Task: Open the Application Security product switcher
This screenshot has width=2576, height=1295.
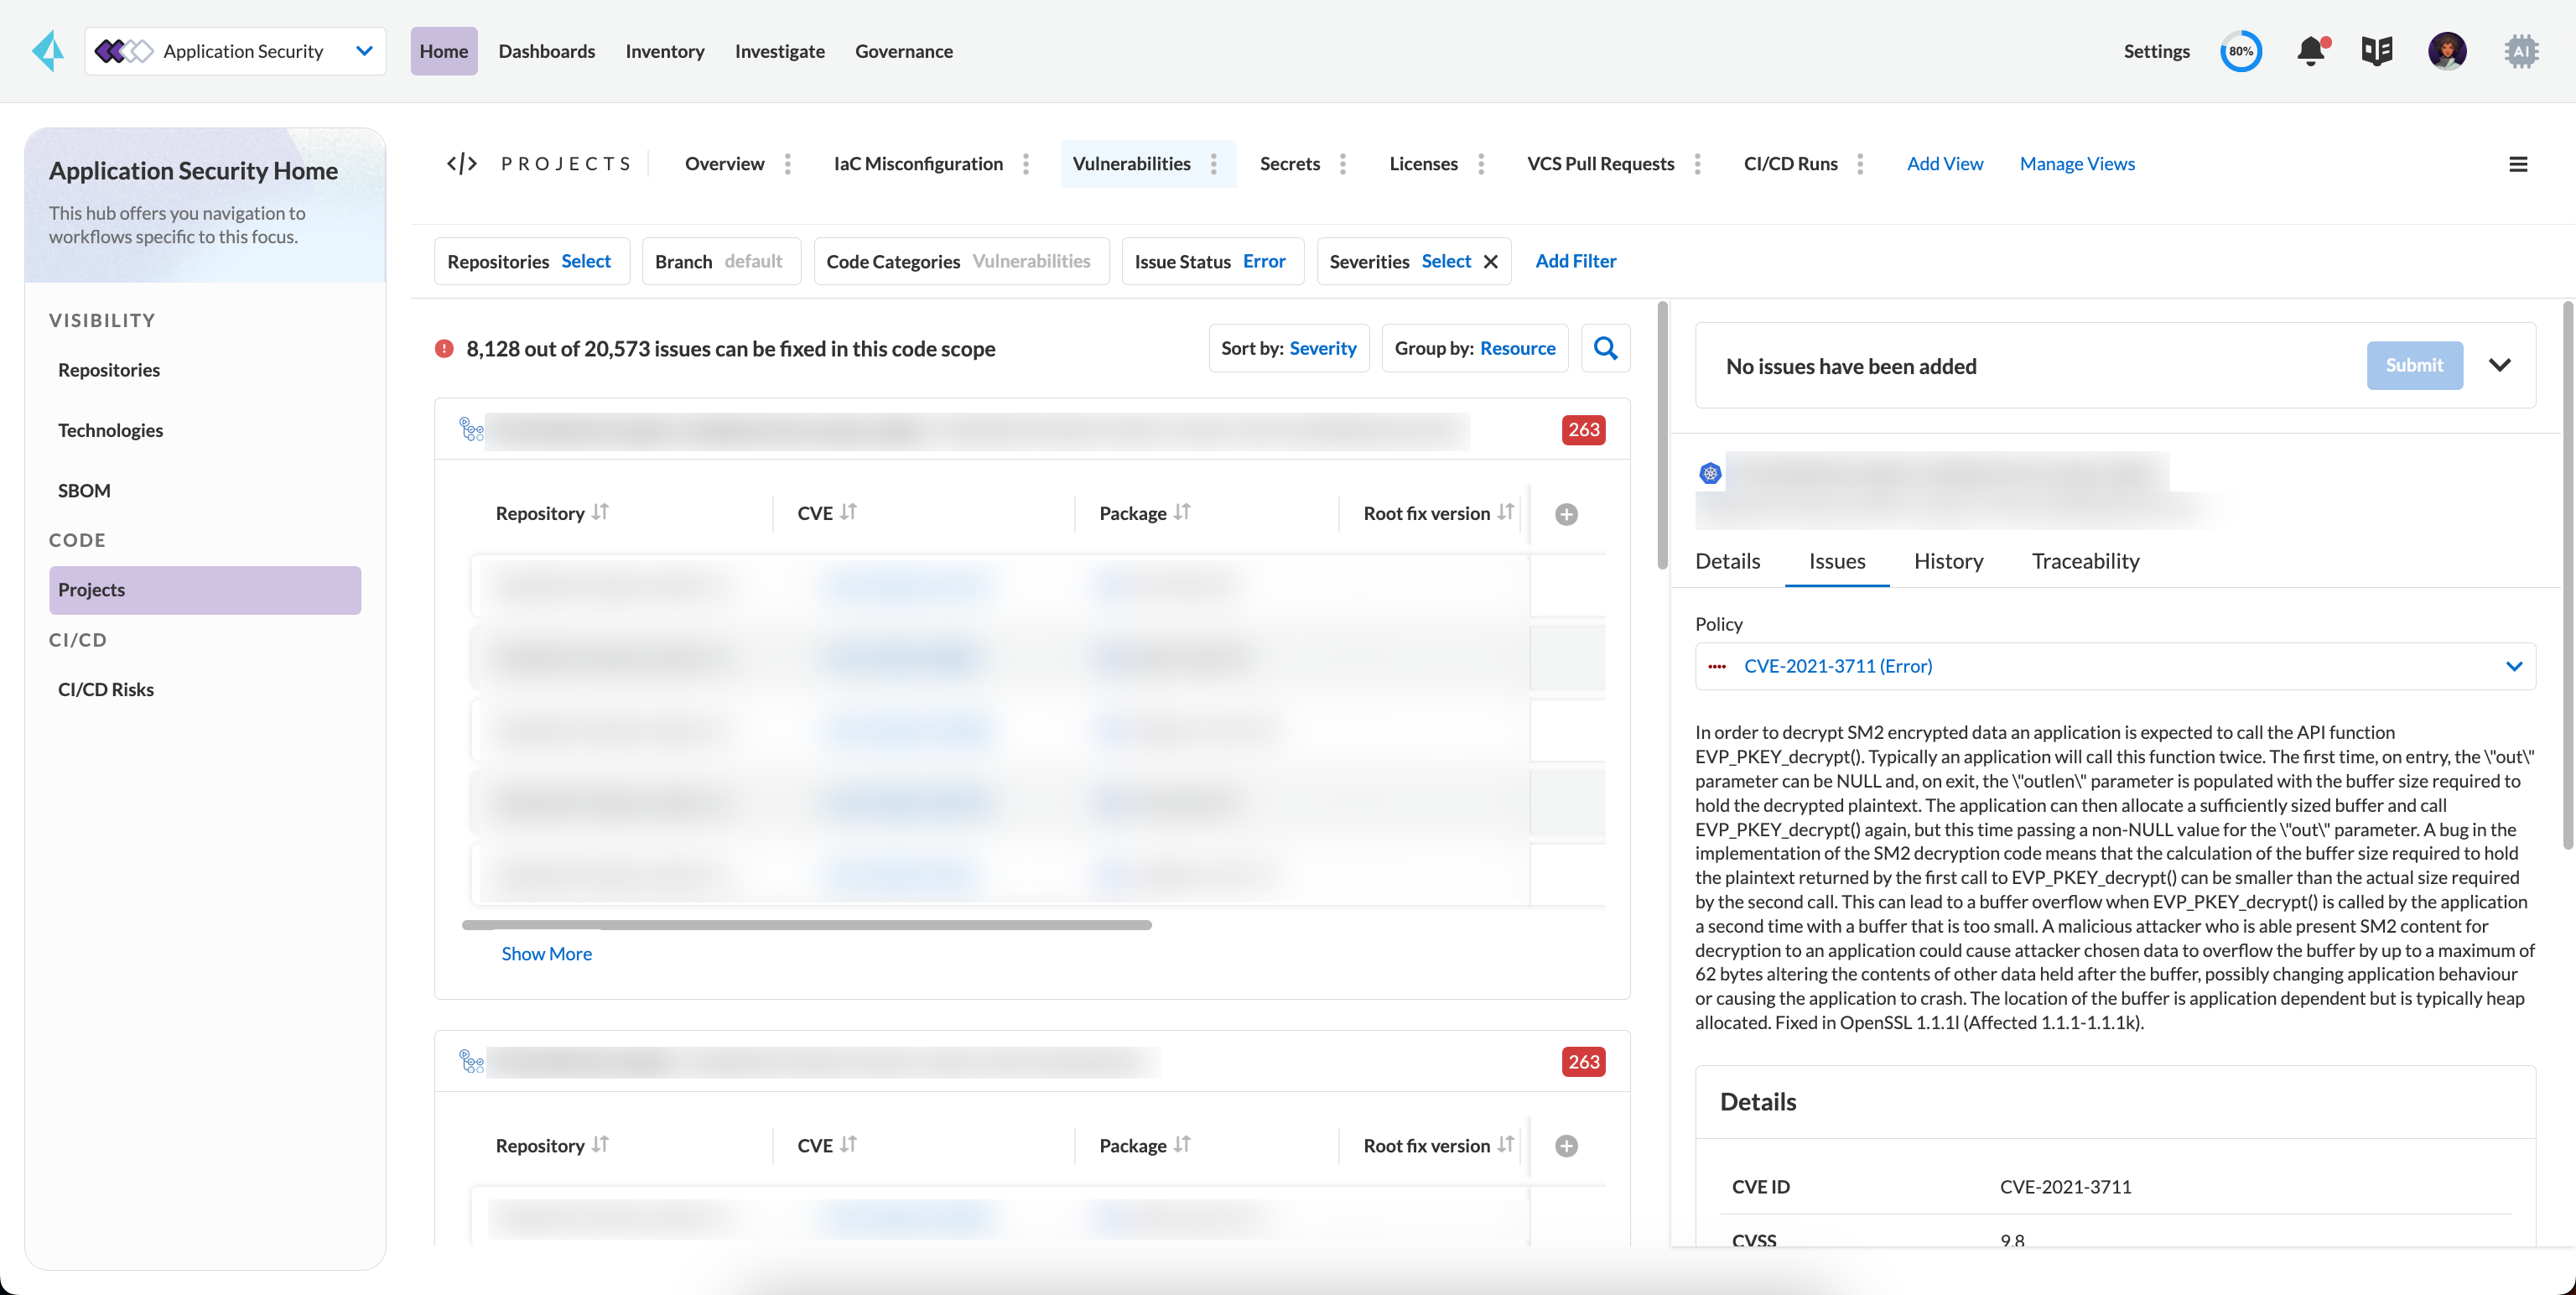Action: pos(236,51)
